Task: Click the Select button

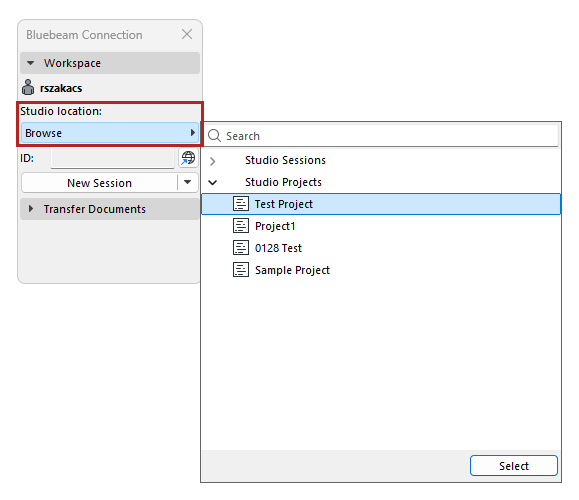Action: [x=514, y=466]
